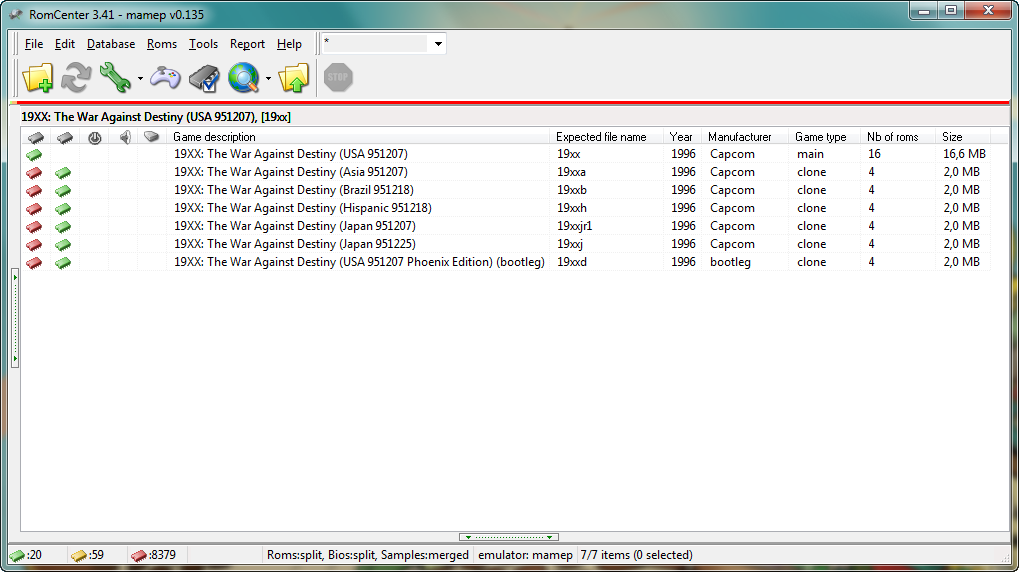
Task: Click the bottom panel splitter handle
Action: (509, 538)
